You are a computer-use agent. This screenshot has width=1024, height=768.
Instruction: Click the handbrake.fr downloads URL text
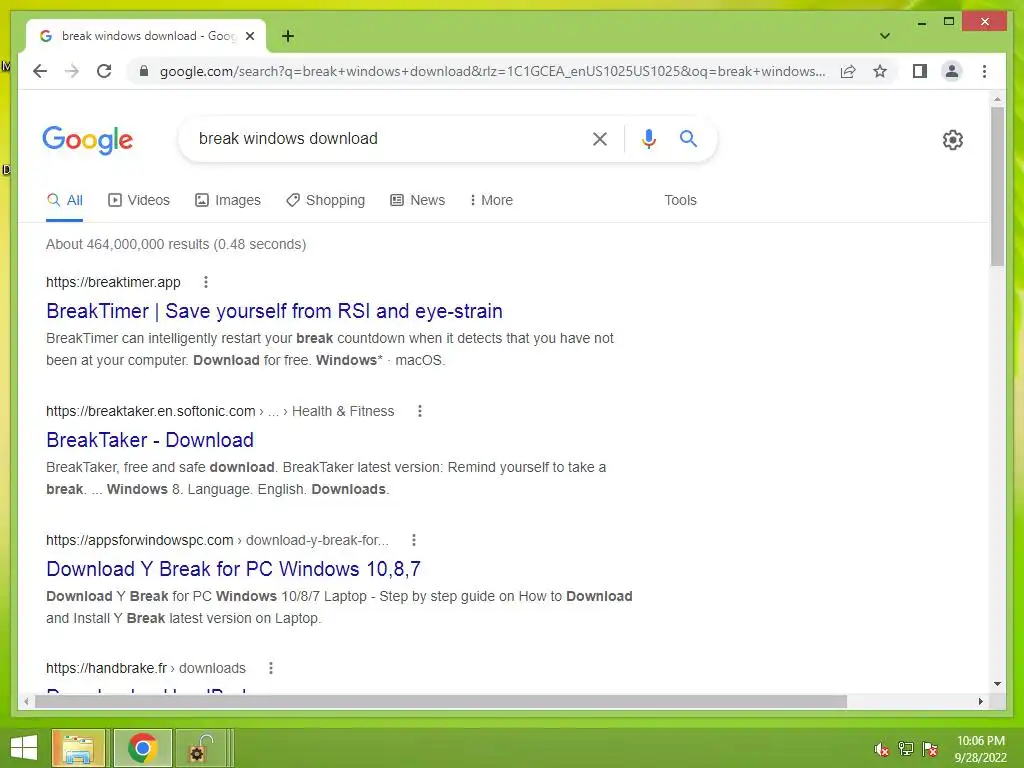coord(146,669)
